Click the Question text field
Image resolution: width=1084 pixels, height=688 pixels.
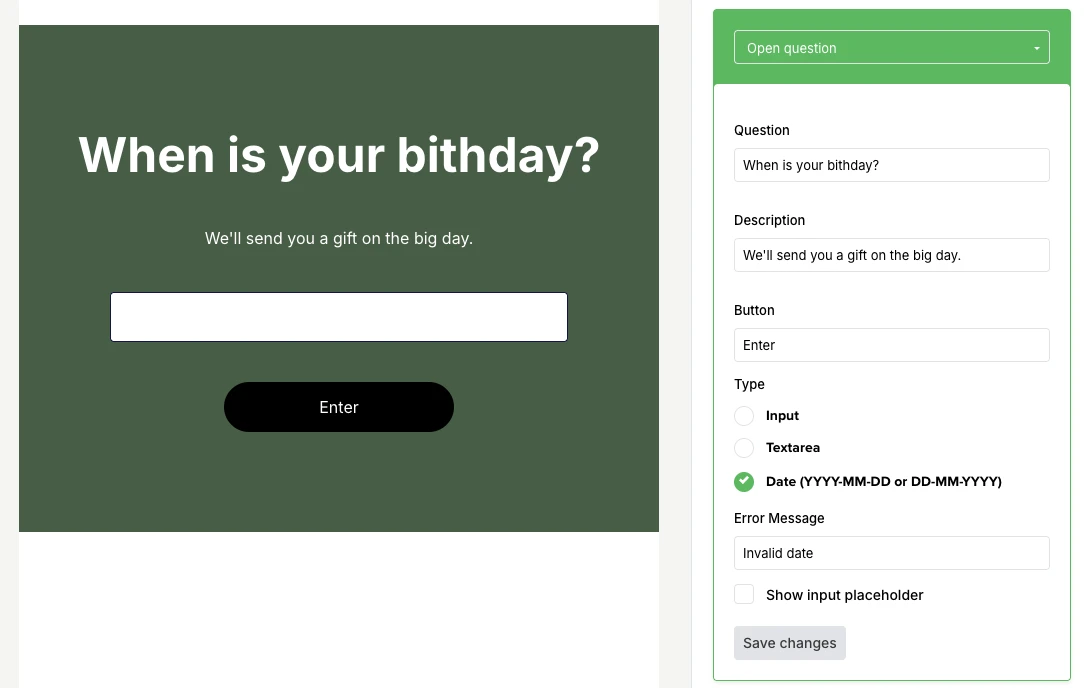coord(891,165)
